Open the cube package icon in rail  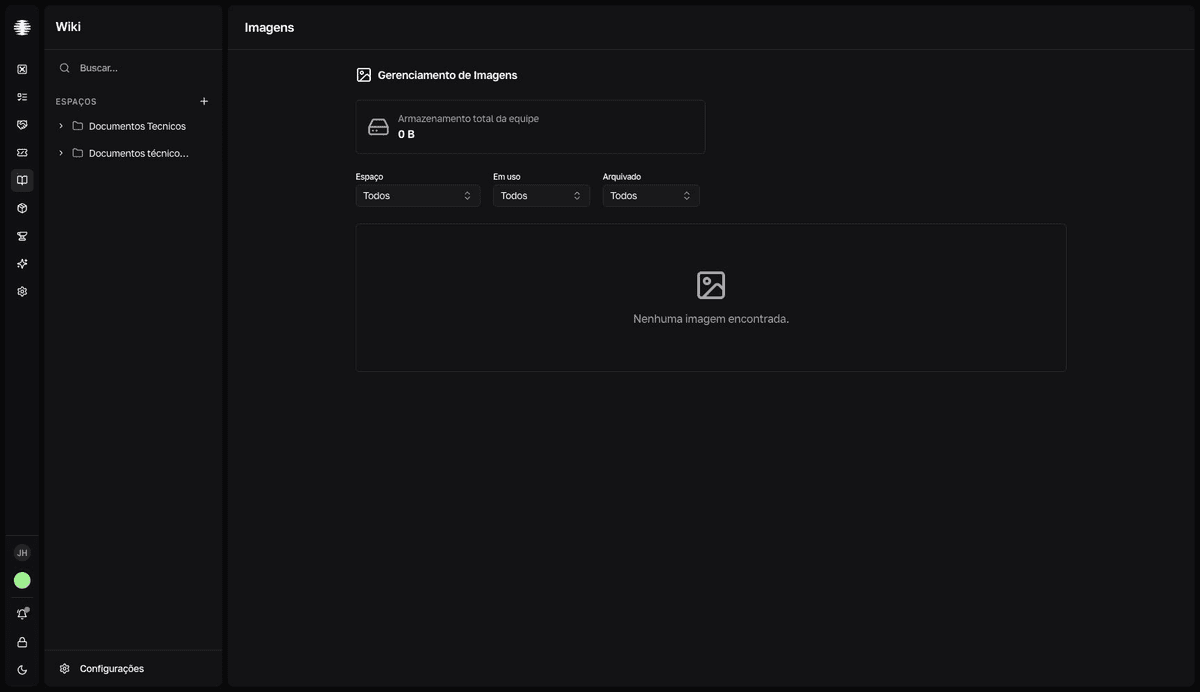point(22,208)
